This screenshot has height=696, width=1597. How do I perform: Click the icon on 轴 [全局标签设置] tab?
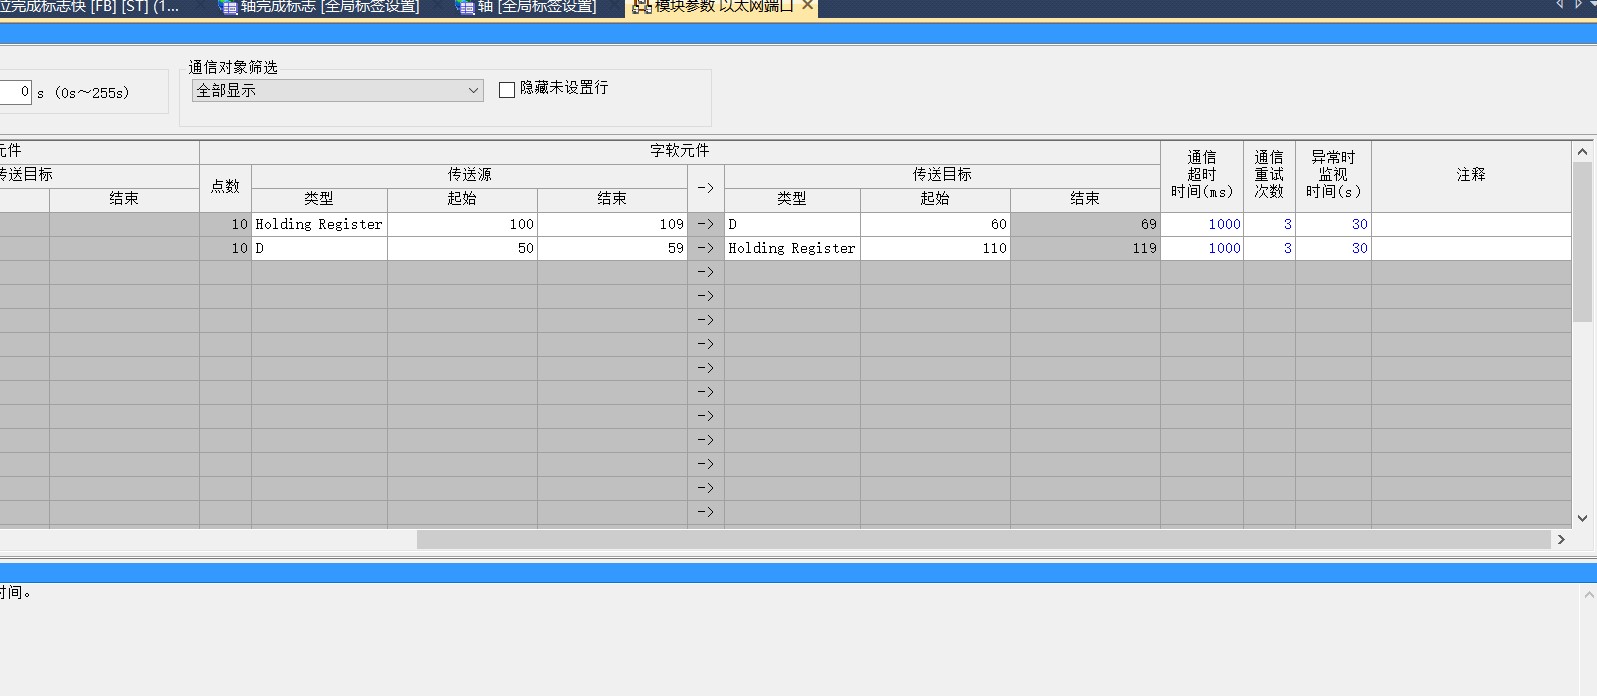click(465, 7)
